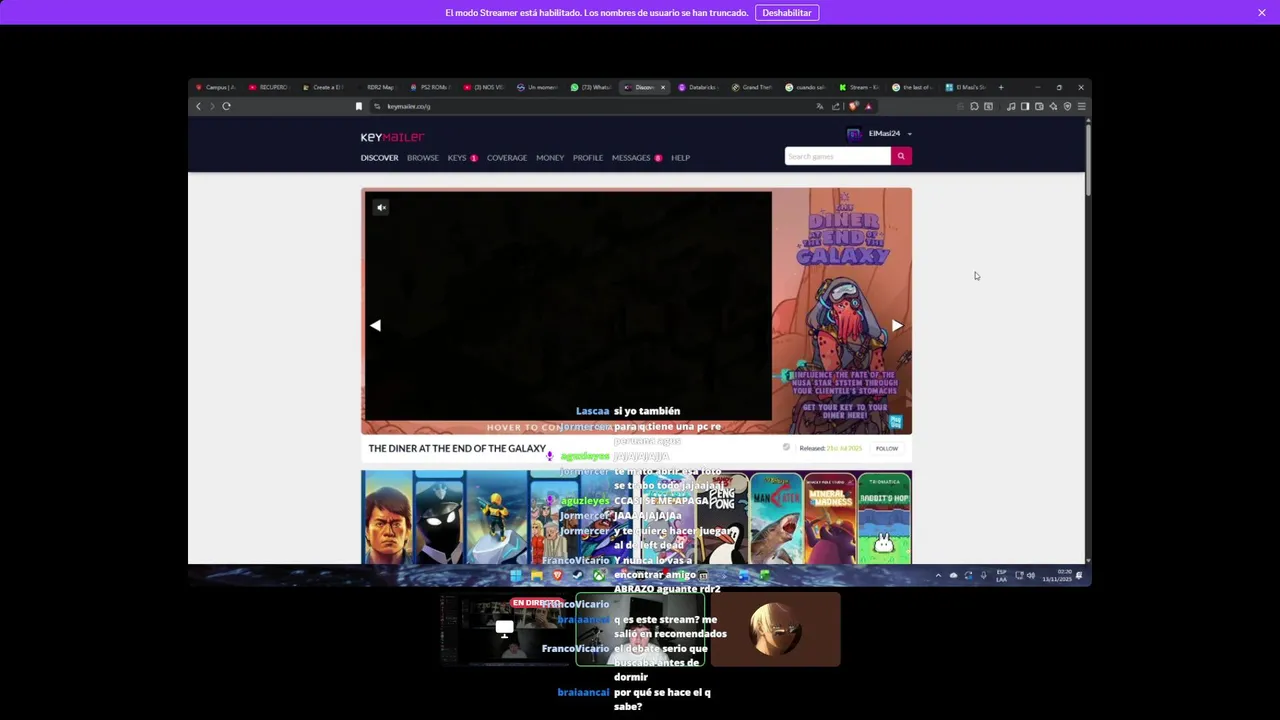Show previous featured game with left arrow
1280x720 pixels.
click(375, 325)
